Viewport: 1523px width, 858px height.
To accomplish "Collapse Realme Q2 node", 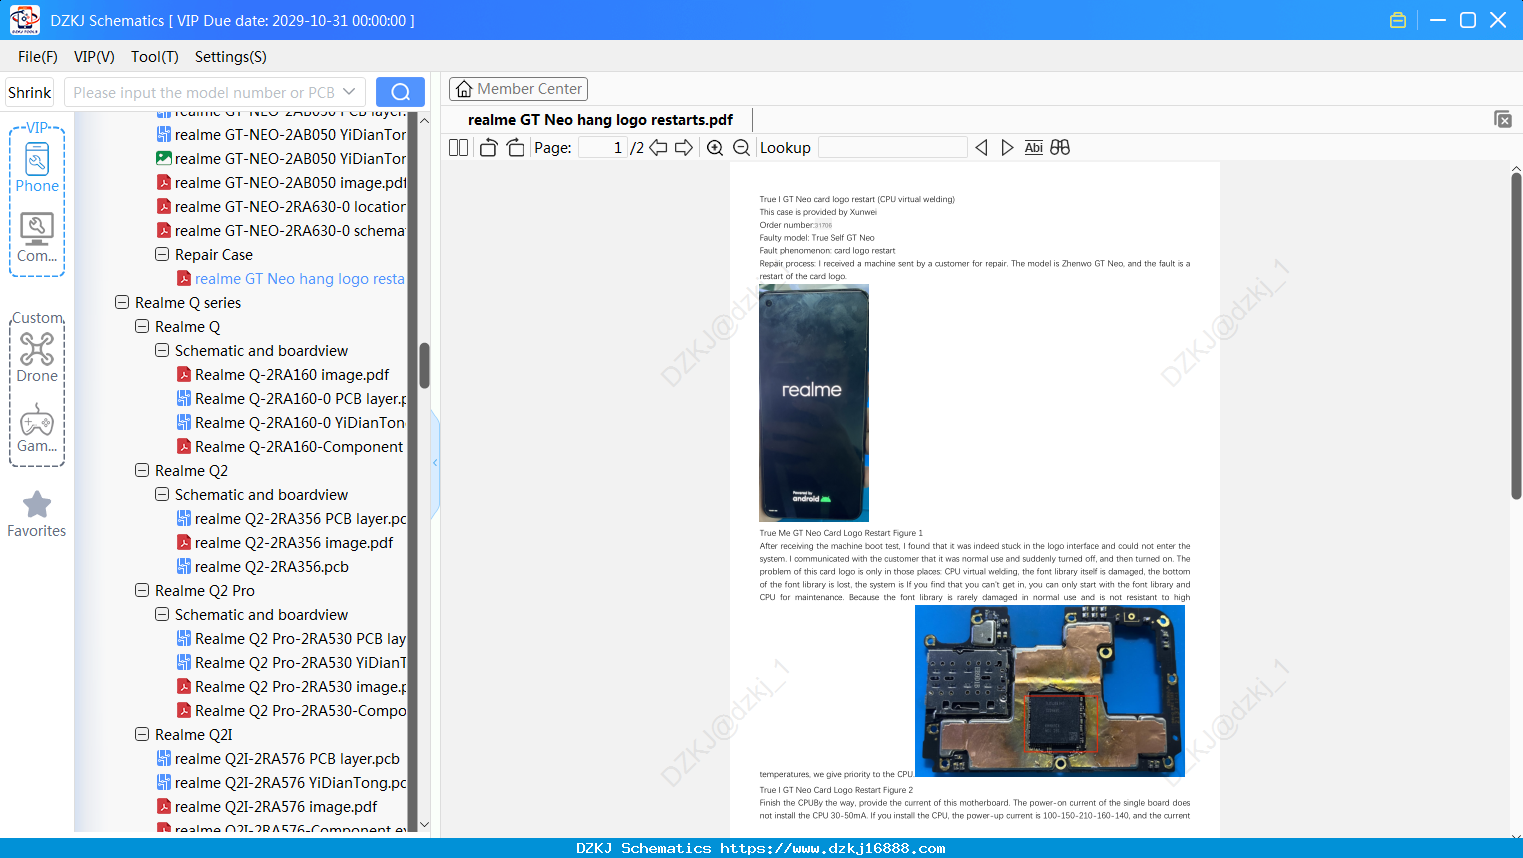I will coord(142,471).
